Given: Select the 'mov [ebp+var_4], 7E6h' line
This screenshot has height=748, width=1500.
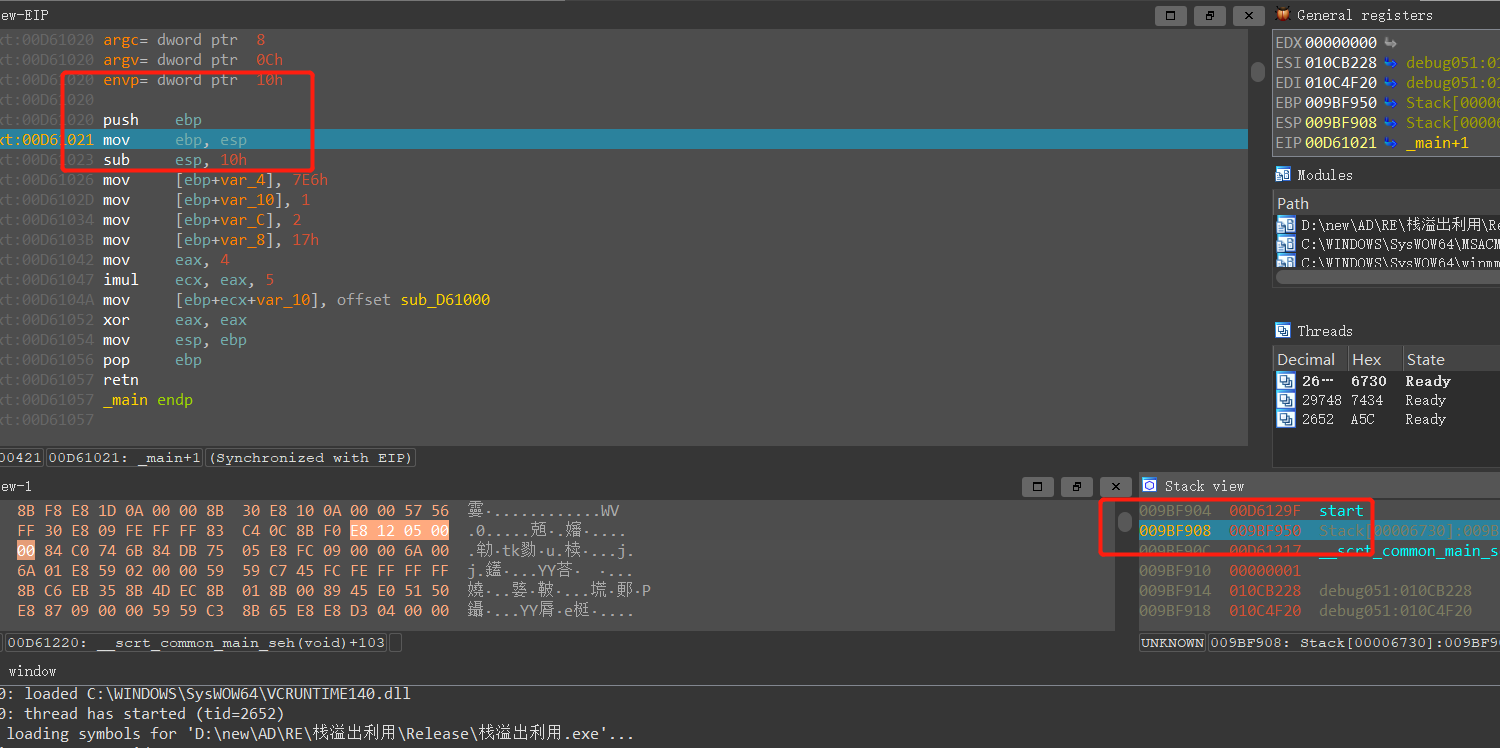Looking at the screenshot, I should point(215,180).
